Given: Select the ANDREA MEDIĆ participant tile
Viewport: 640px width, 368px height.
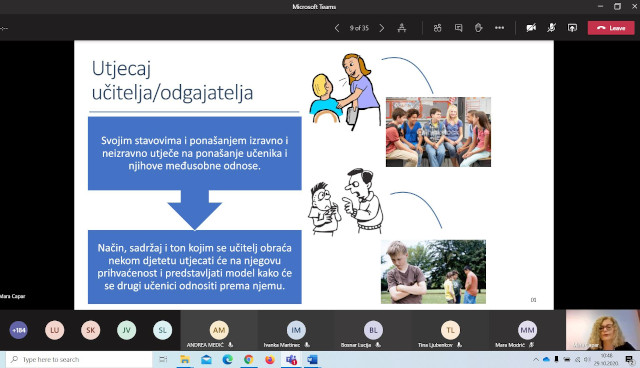Looking at the screenshot, I should (x=219, y=330).
